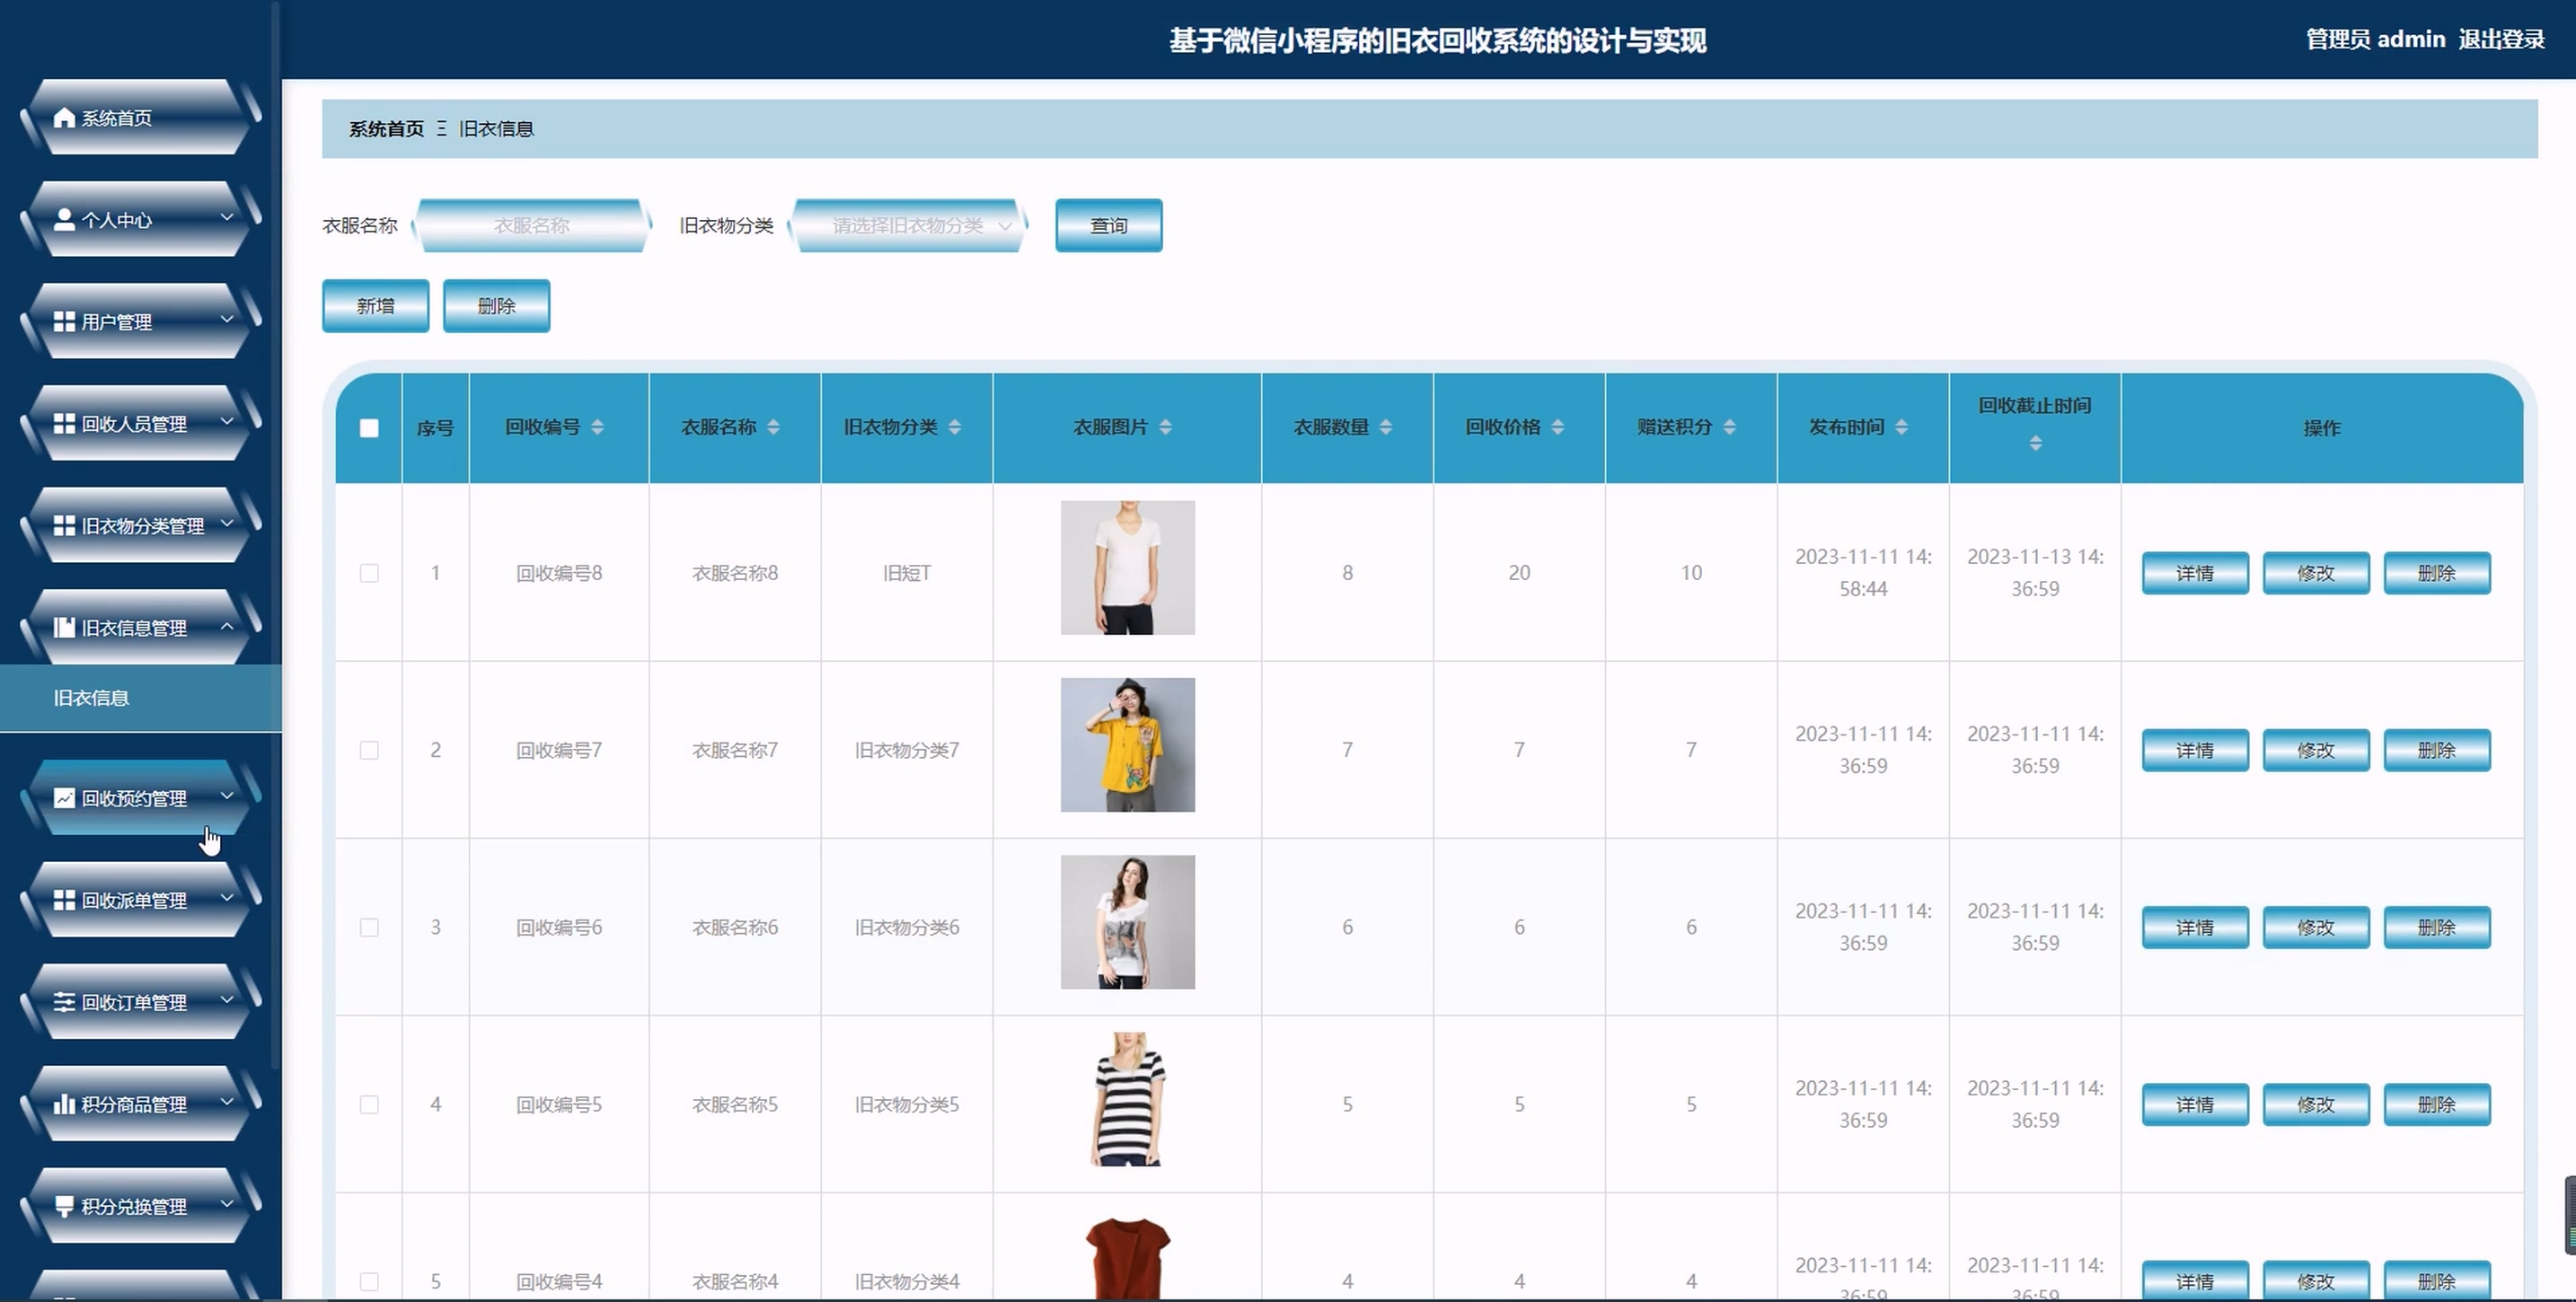Check the box for row 回收编号6
The image size is (2576, 1302).
(369, 927)
